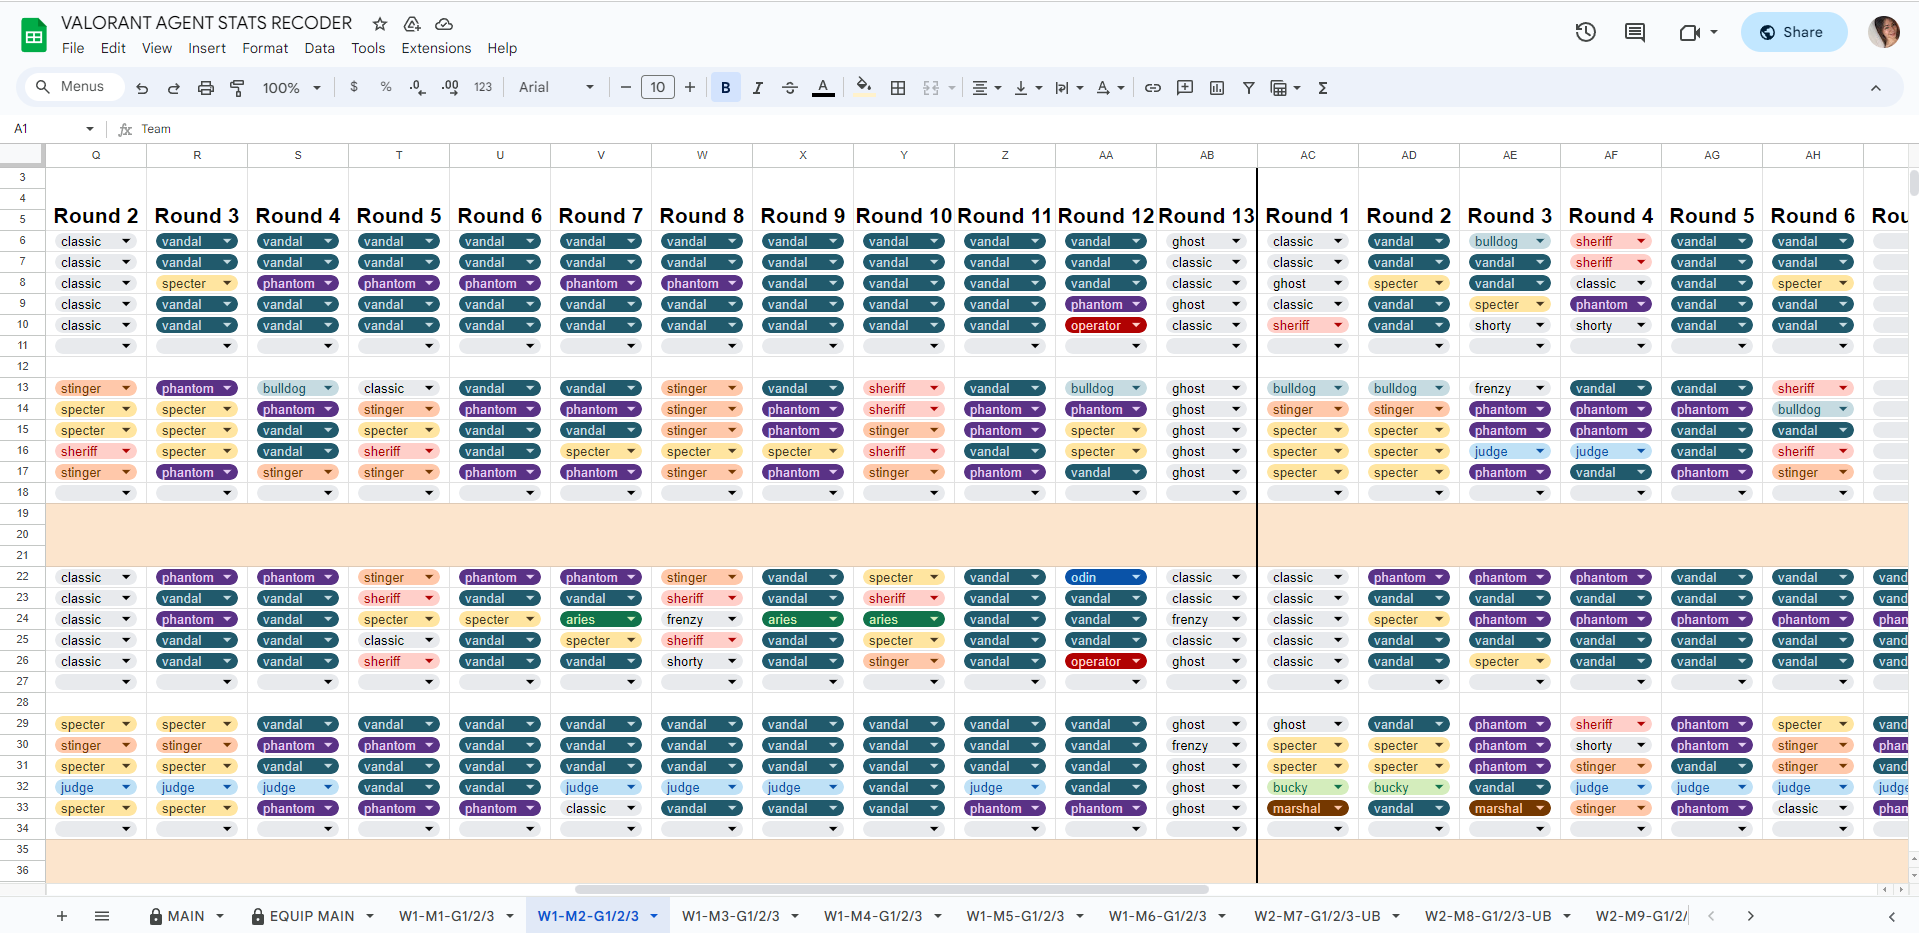Viewport: 1919px width, 933px height.
Task: Open the functions sigma icon
Action: click(1323, 88)
